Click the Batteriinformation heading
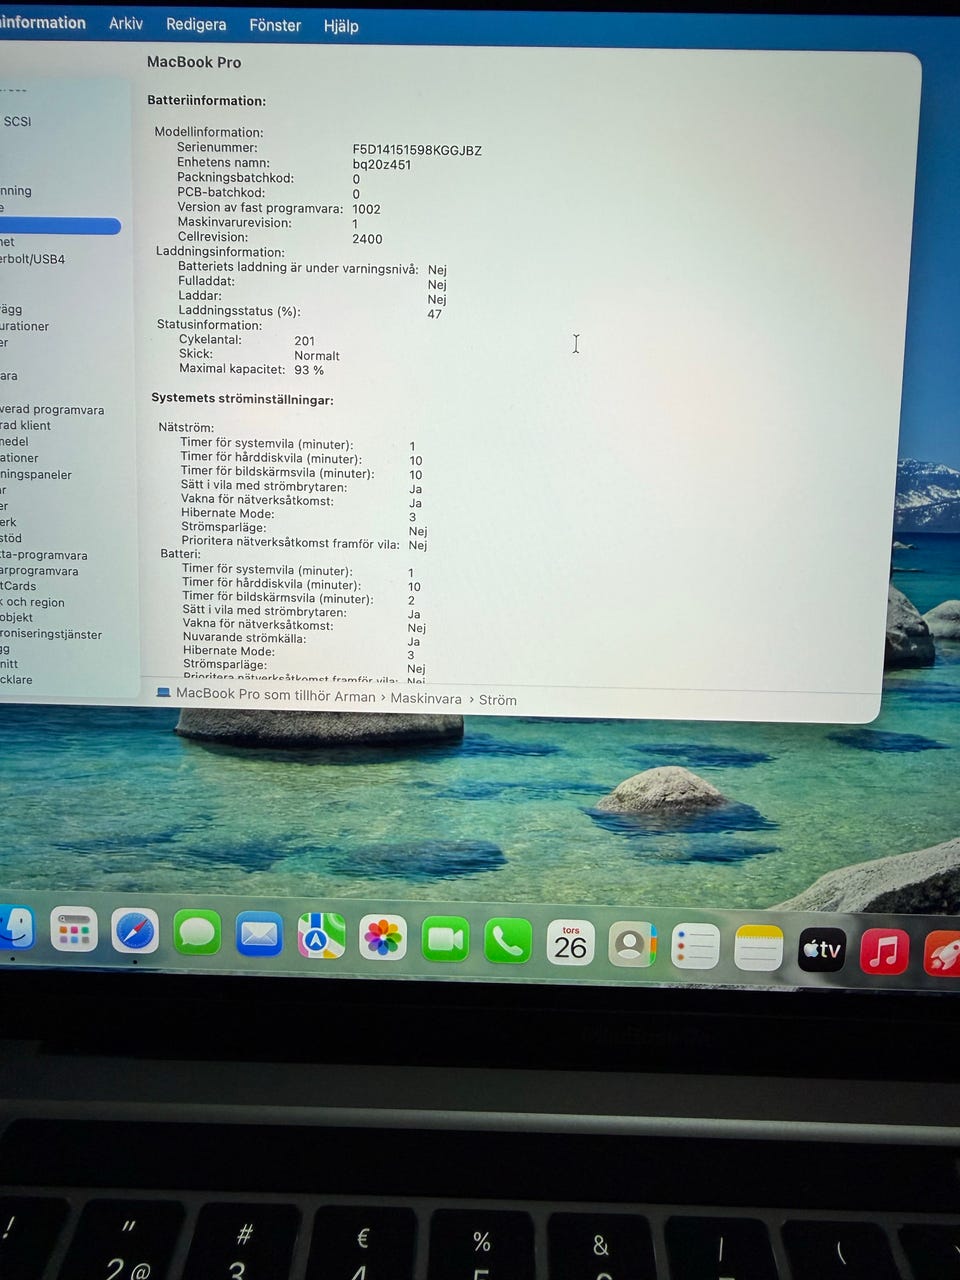Screen dimensions: 960x1280 click(x=206, y=101)
